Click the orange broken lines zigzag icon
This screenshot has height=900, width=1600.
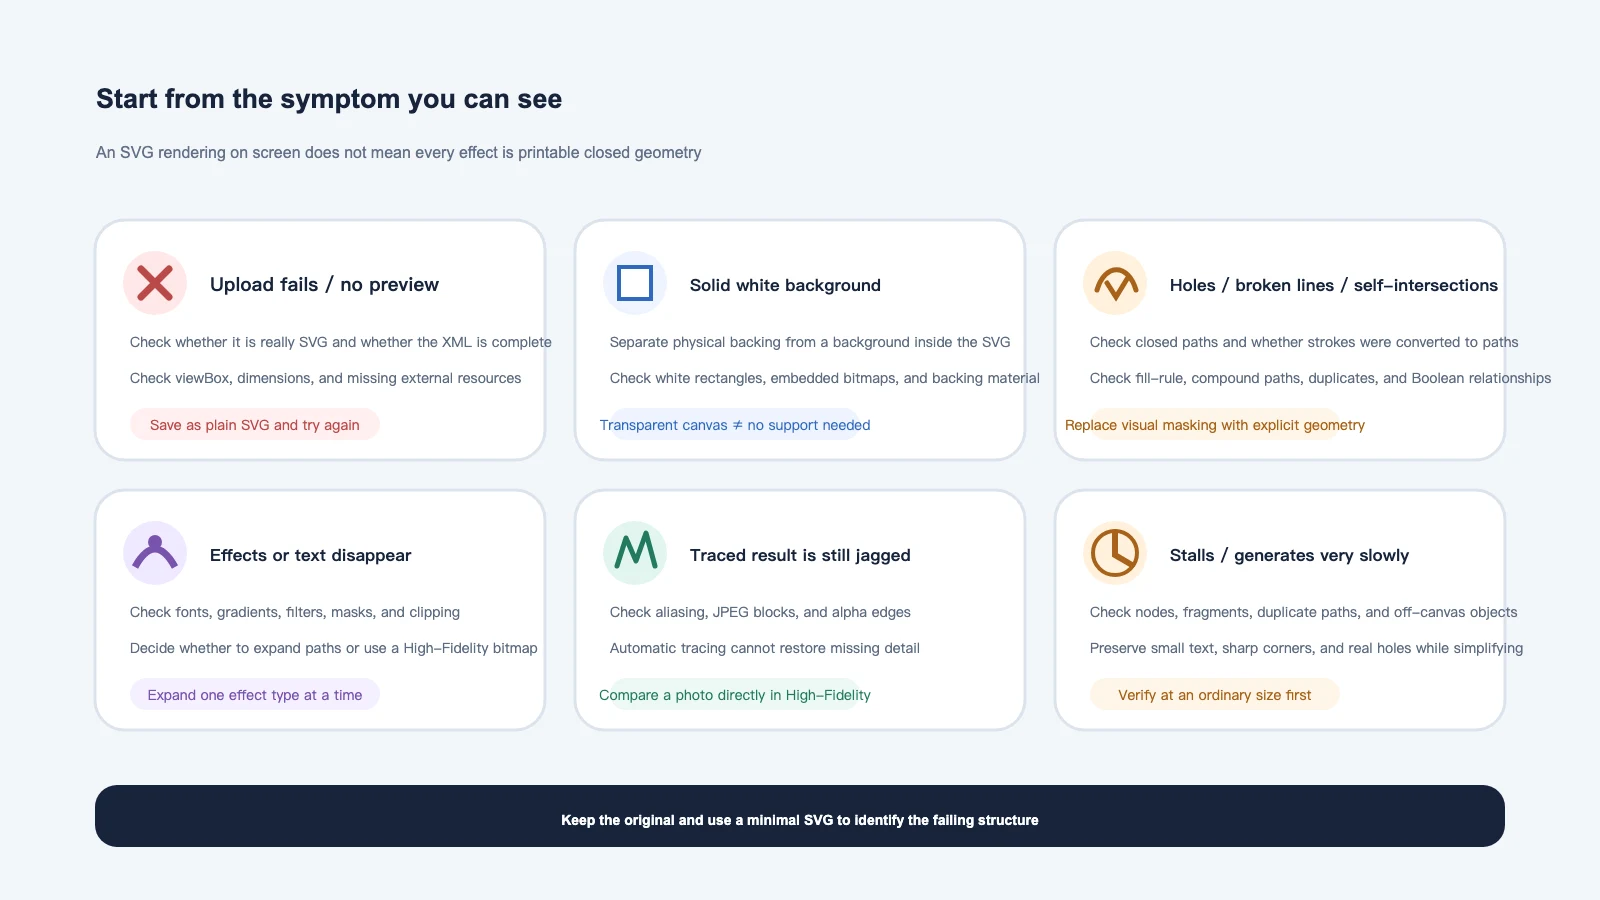point(1115,283)
